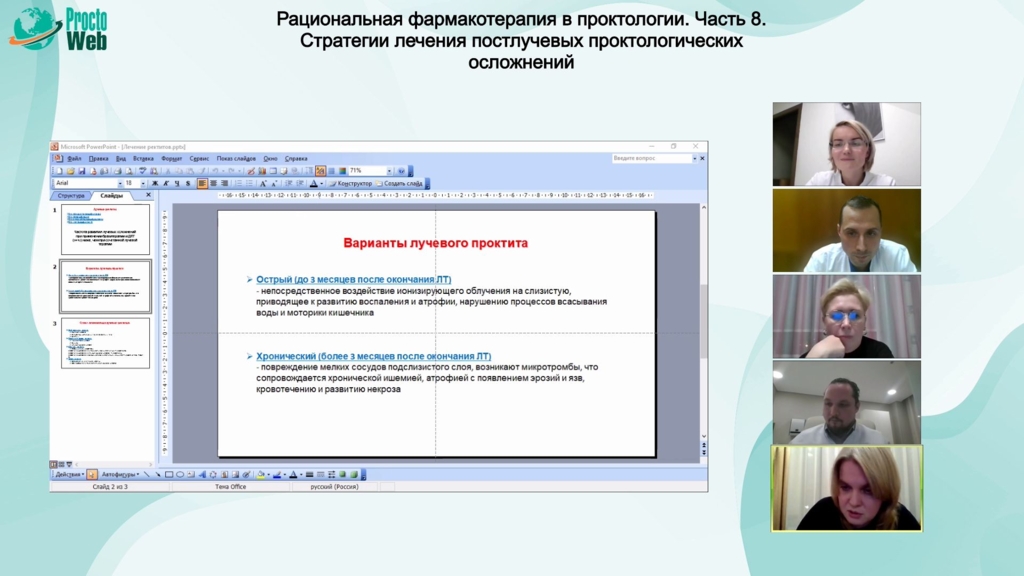Screen dimensions: 1024x576
Task: Select the Line drawing tool
Action: click(147, 475)
